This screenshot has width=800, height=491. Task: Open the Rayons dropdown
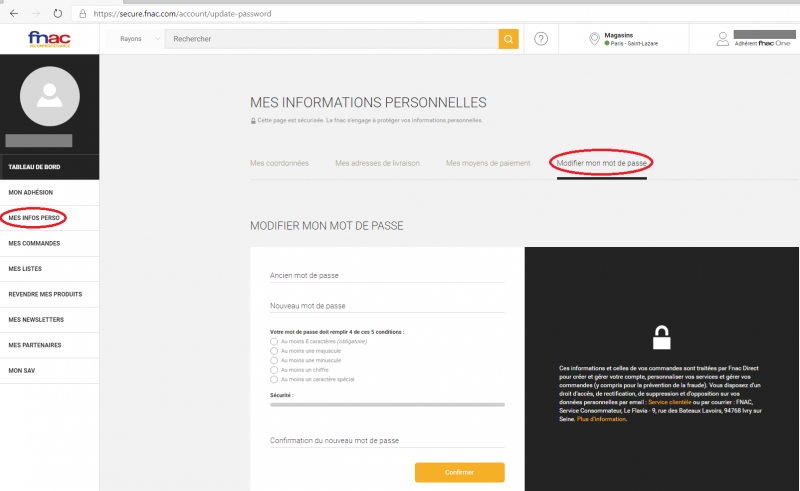(133, 39)
